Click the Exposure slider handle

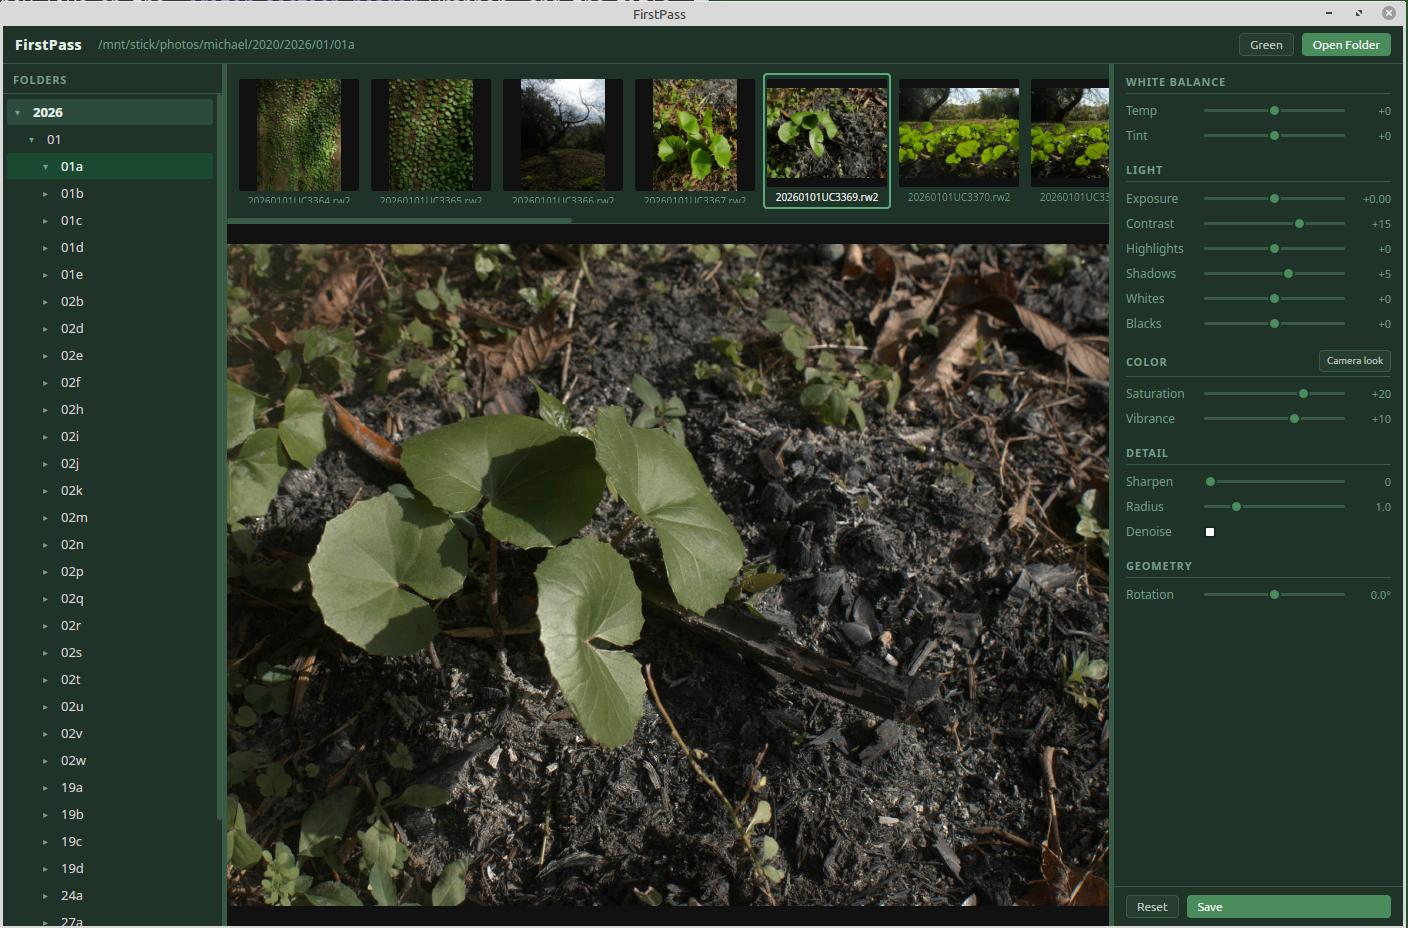point(1273,198)
